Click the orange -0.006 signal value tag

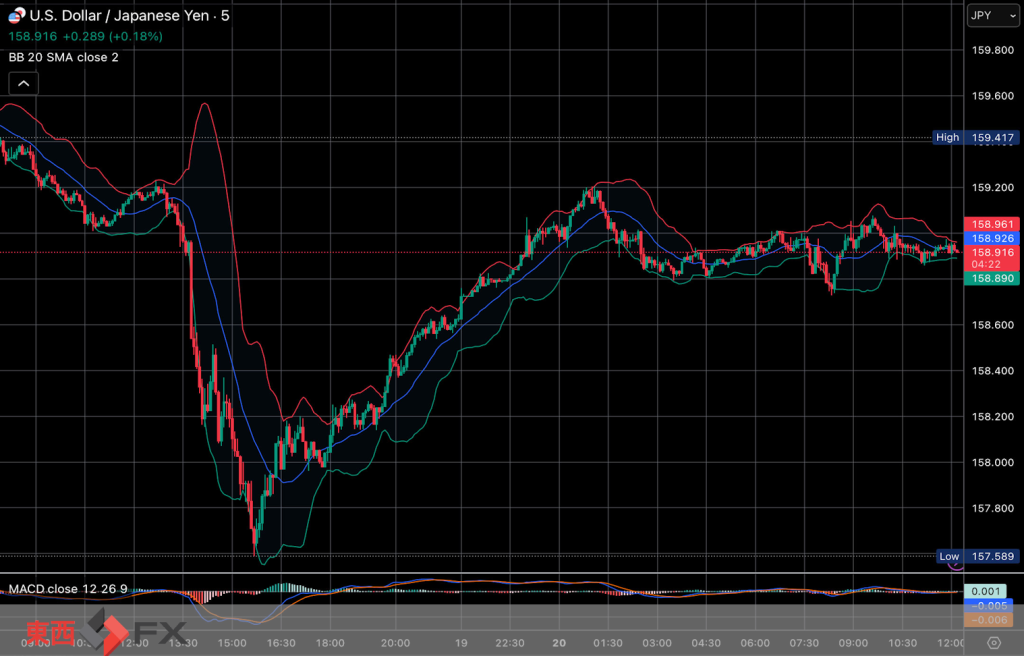tap(990, 619)
